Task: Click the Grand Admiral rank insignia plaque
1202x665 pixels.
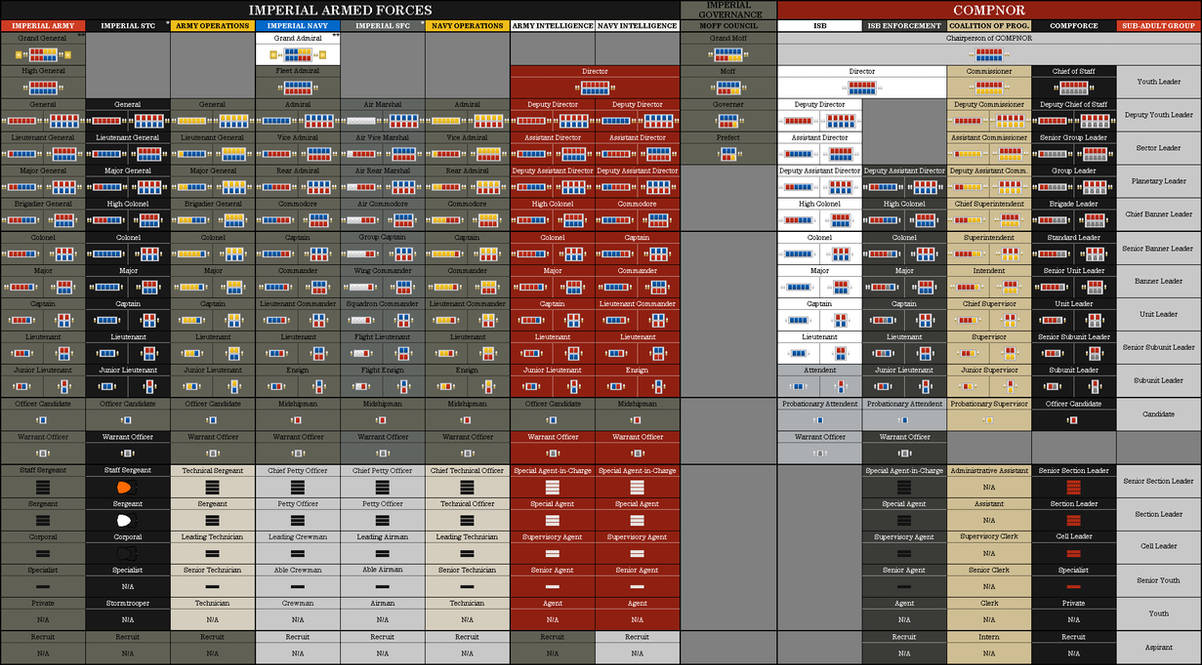Action: point(297,55)
